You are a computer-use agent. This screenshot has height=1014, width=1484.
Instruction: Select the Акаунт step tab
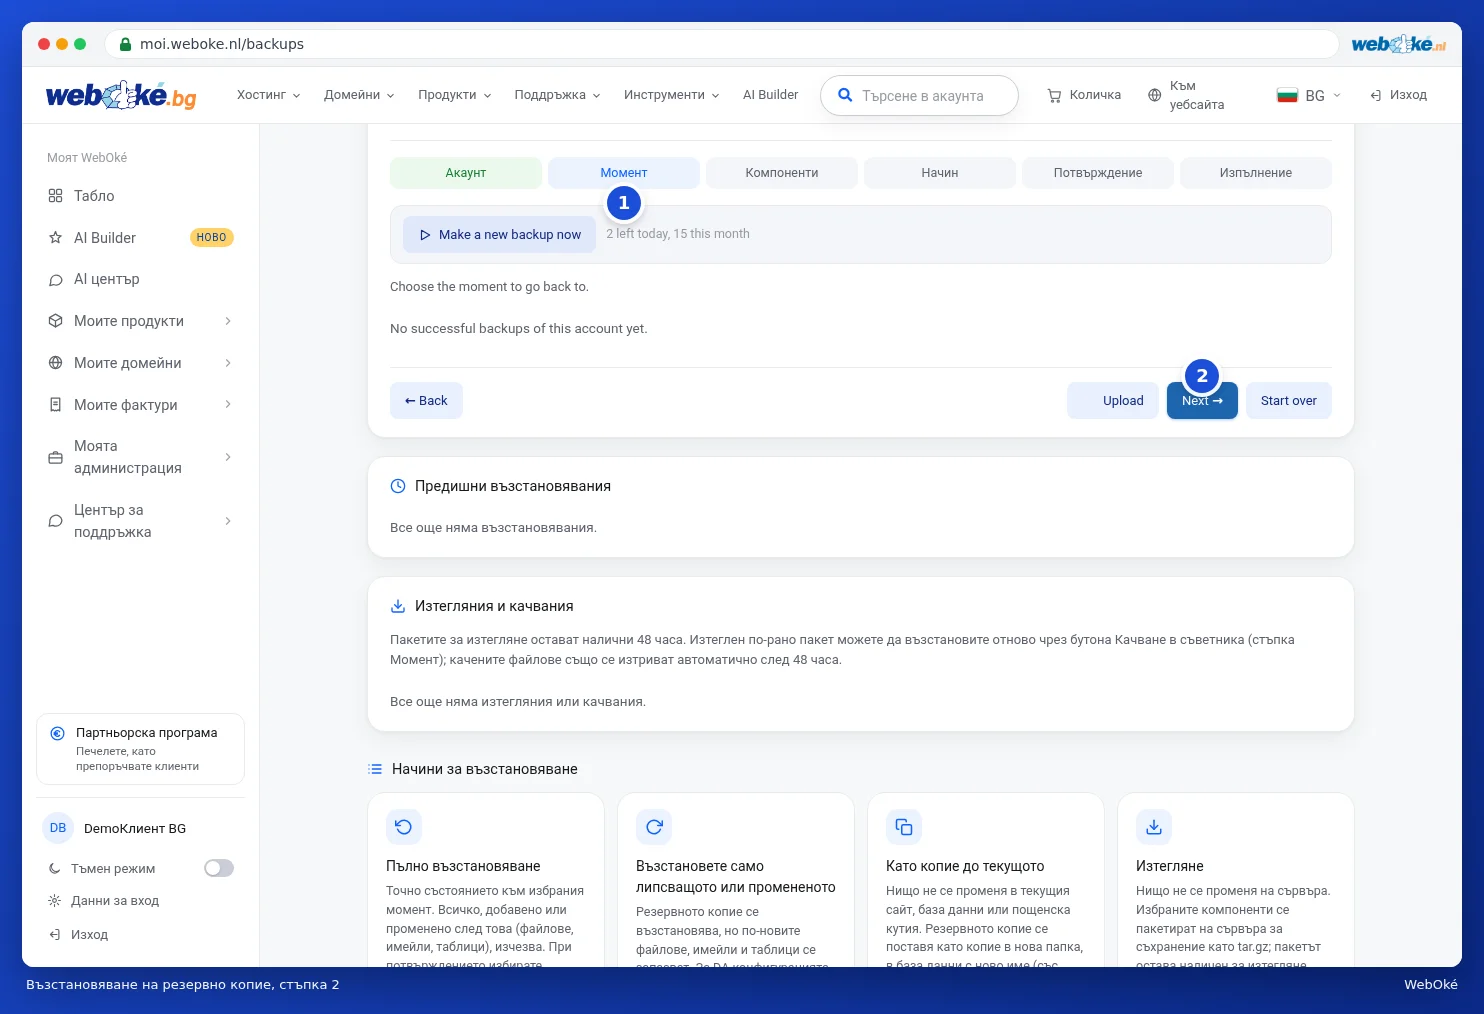point(466,173)
